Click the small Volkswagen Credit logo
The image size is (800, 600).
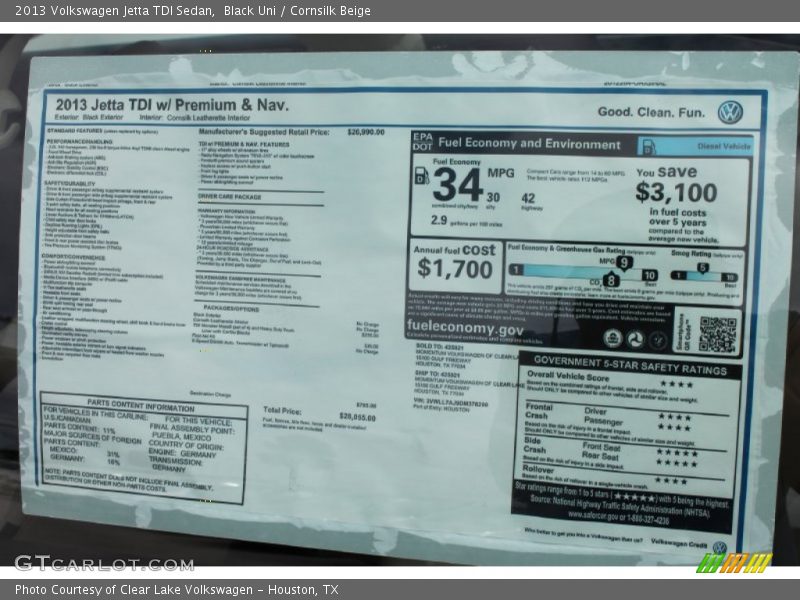(x=719, y=547)
